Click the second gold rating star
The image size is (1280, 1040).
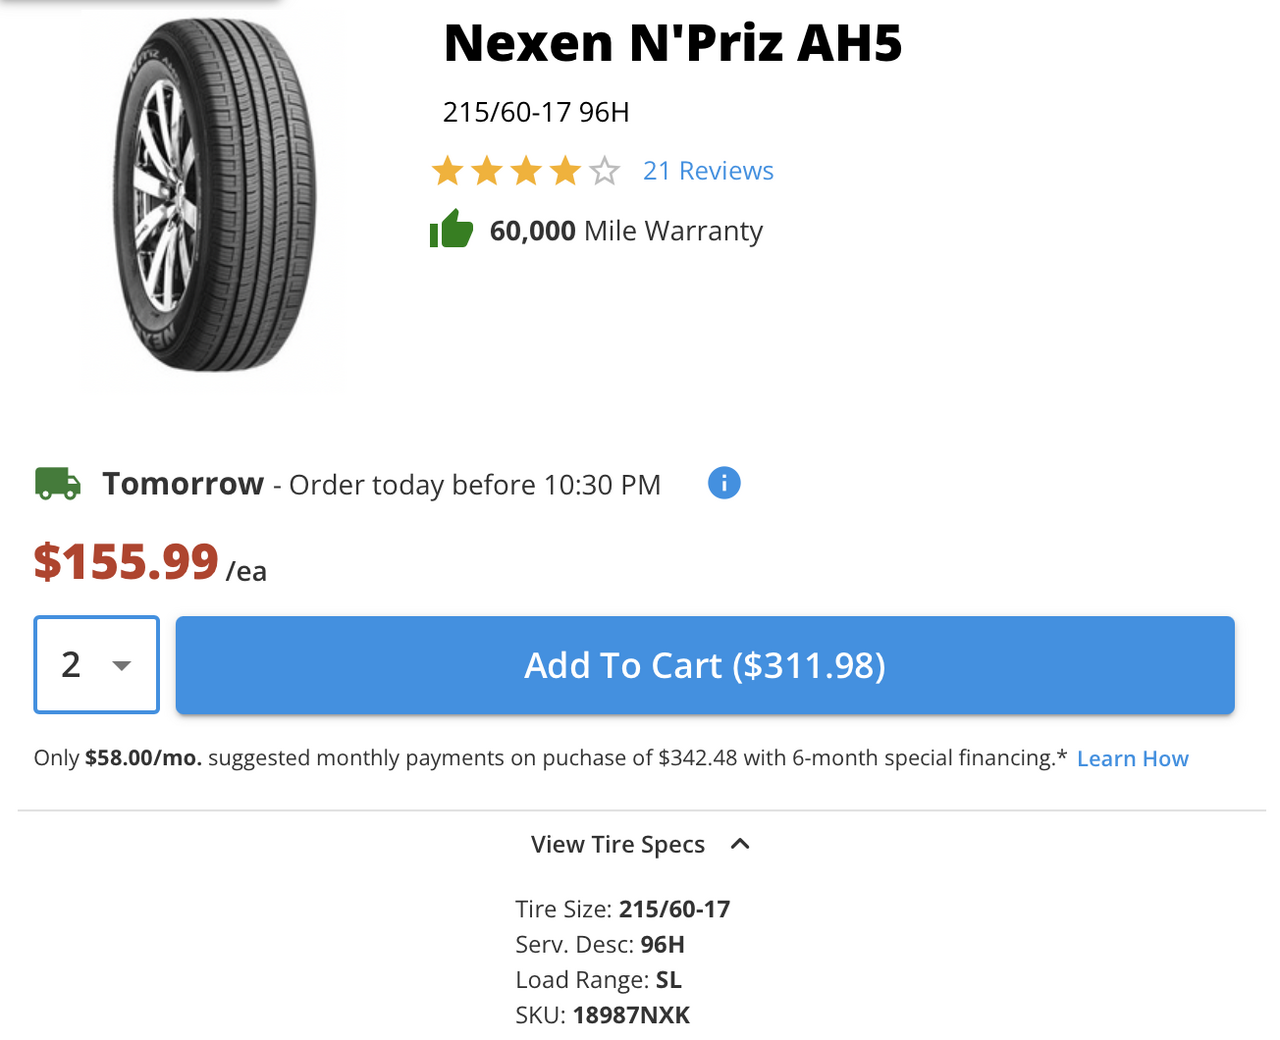(487, 171)
